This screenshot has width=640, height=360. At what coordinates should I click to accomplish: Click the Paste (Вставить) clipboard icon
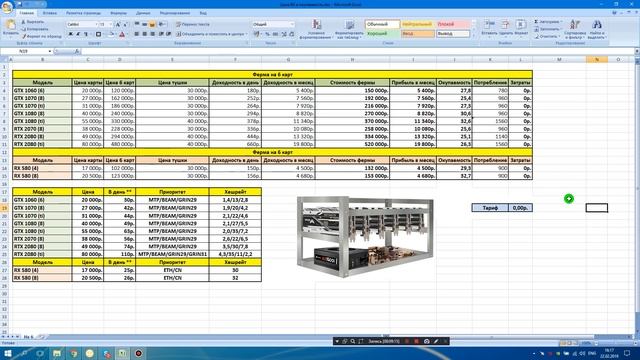pyautogui.click(x=11, y=25)
